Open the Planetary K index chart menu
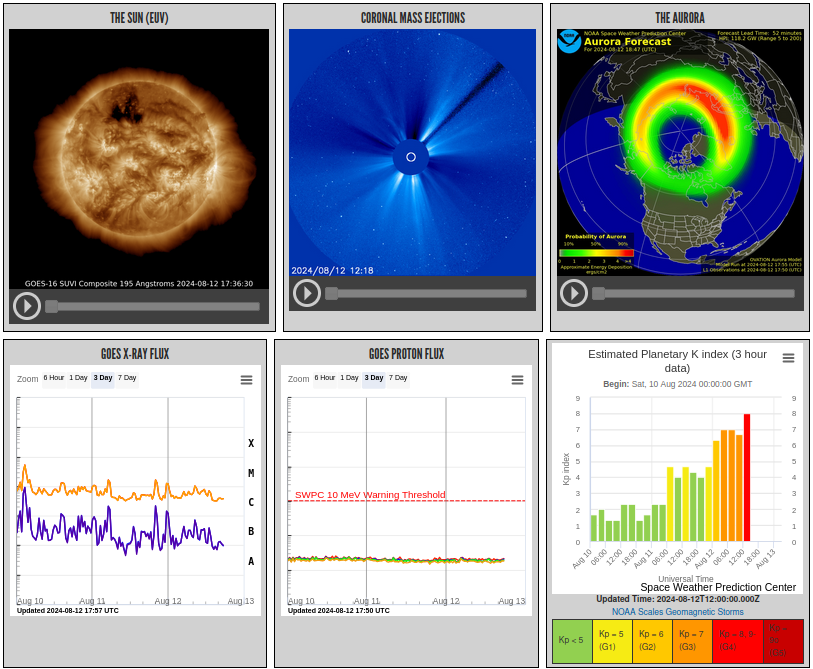 tap(788, 358)
